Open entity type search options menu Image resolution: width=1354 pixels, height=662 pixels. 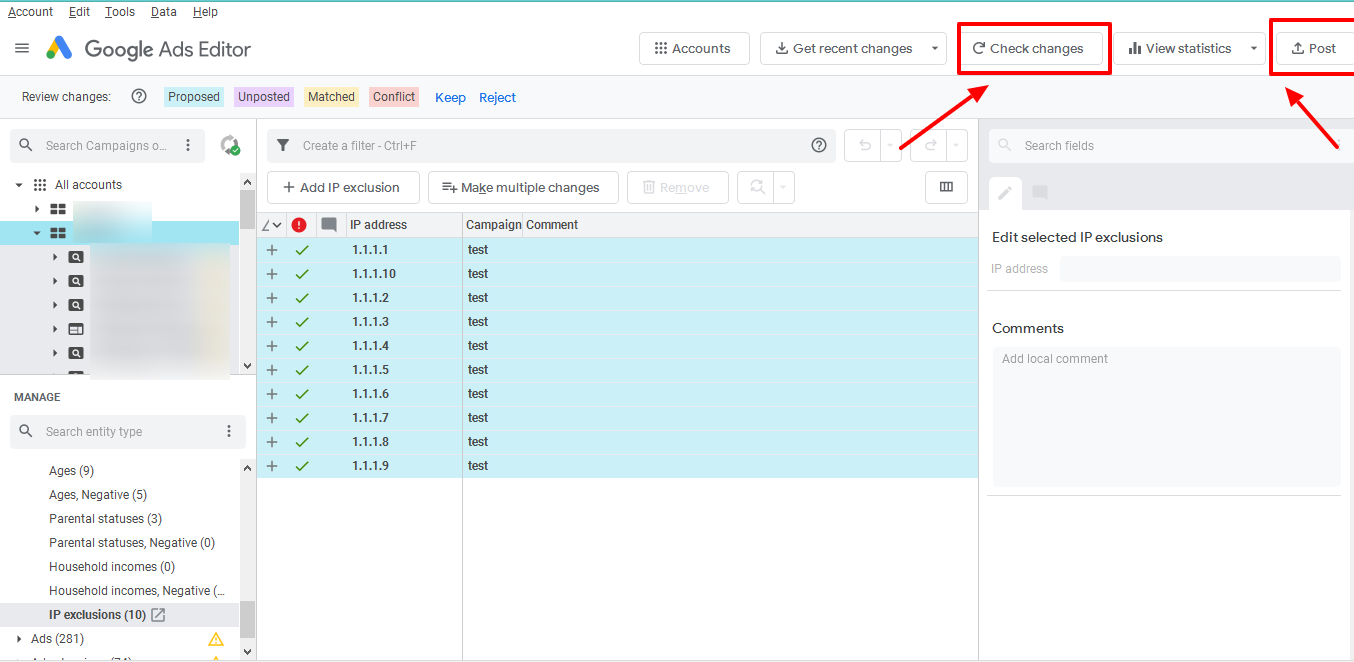(x=229, y=432)
